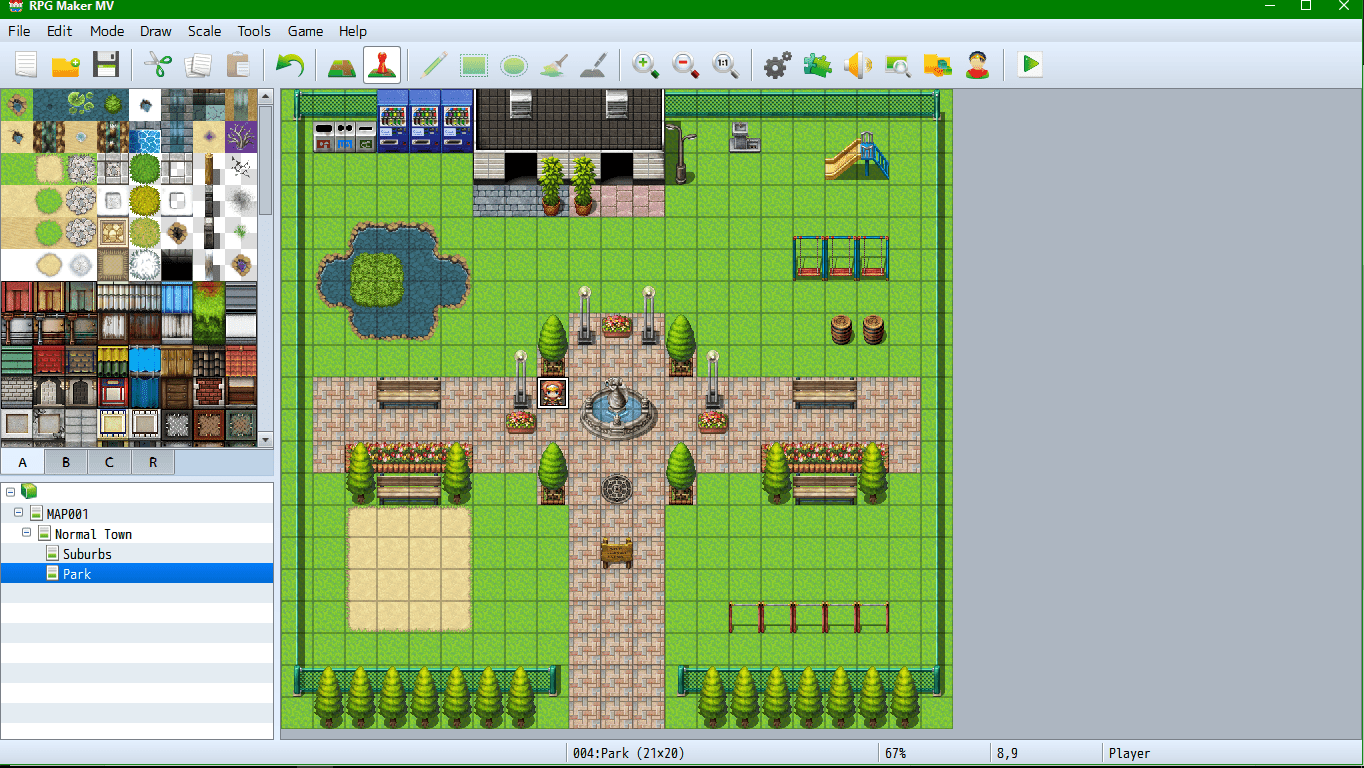Collapse the MAP001 tree node

pyautogui.click(x=18, y=512)
